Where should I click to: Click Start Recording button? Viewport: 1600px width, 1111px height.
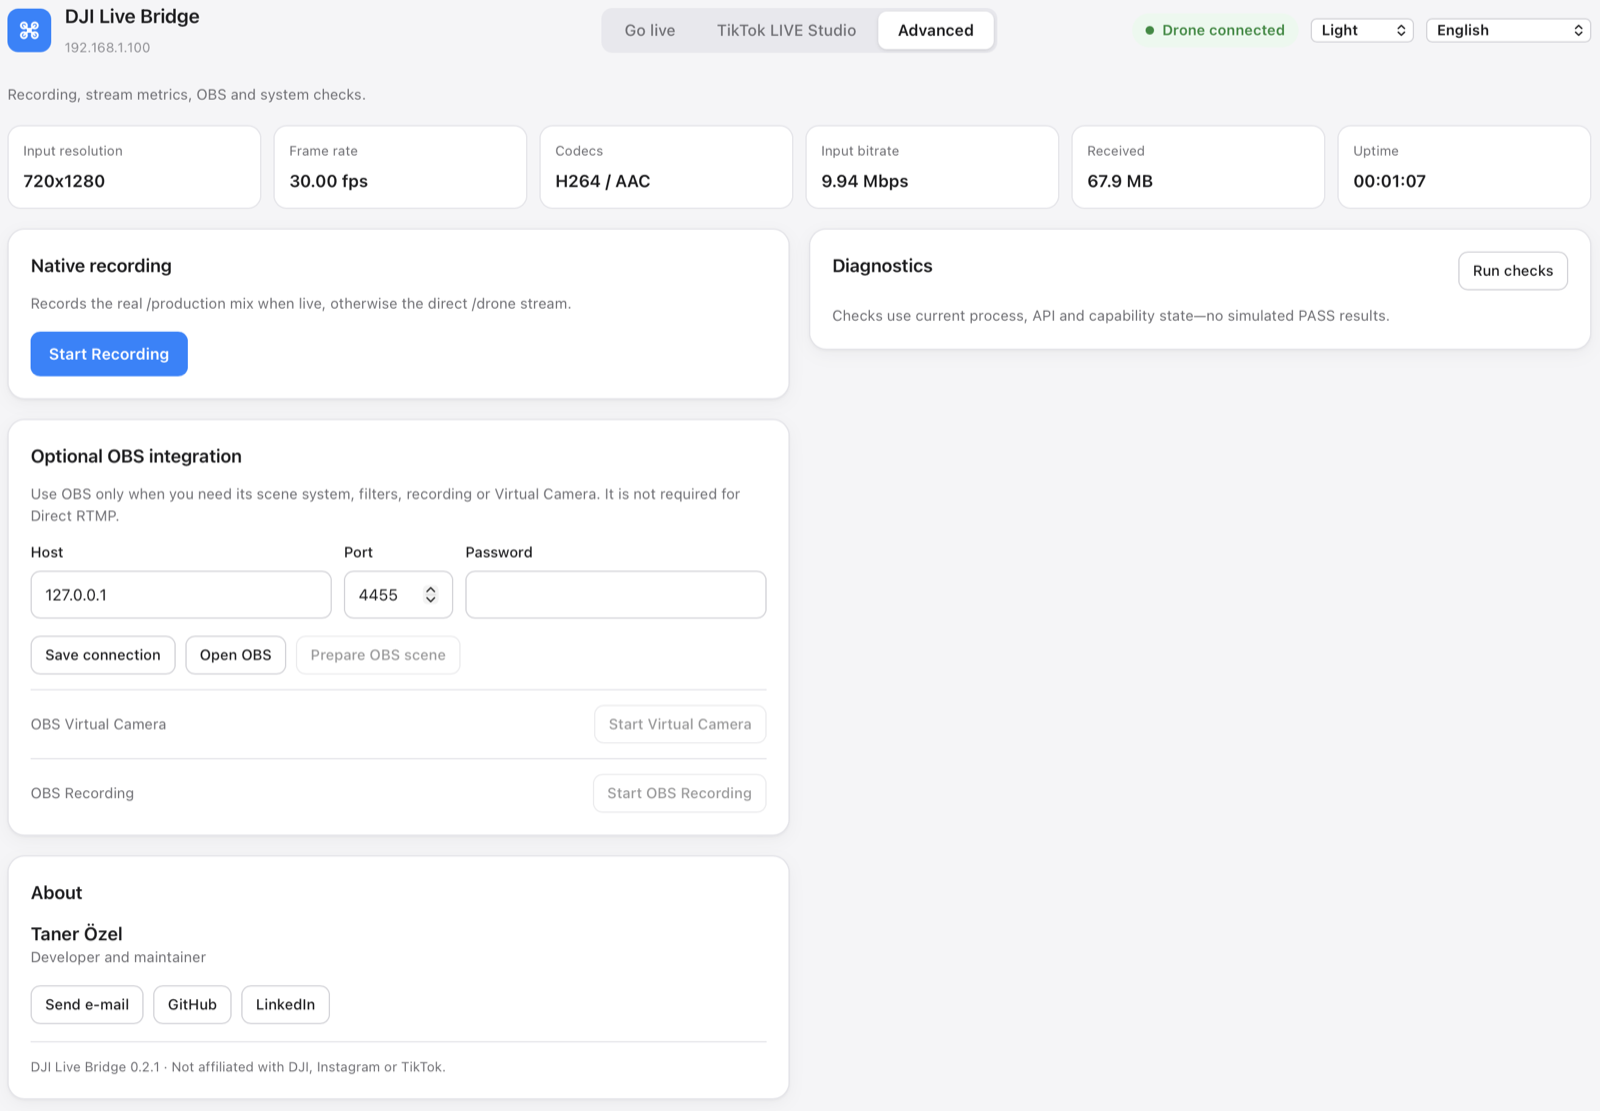click(x=109, y=354)
